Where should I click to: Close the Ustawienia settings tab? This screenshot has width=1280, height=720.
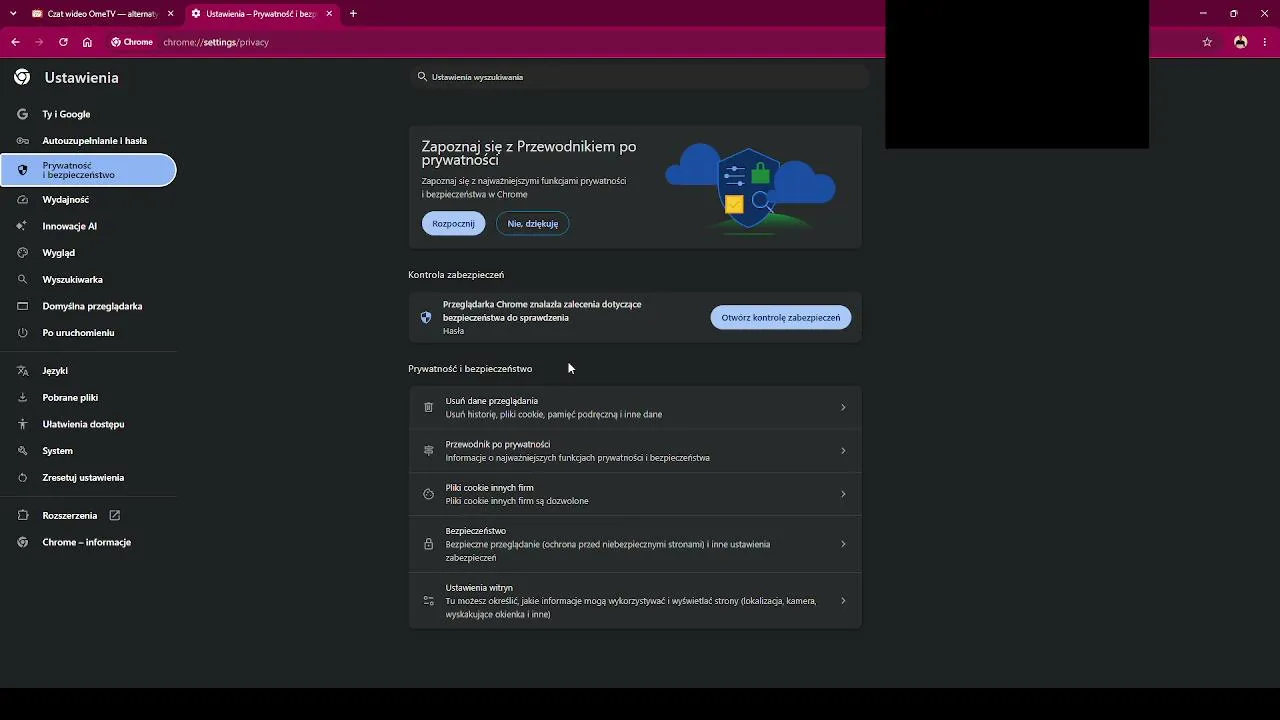point(329,14)
